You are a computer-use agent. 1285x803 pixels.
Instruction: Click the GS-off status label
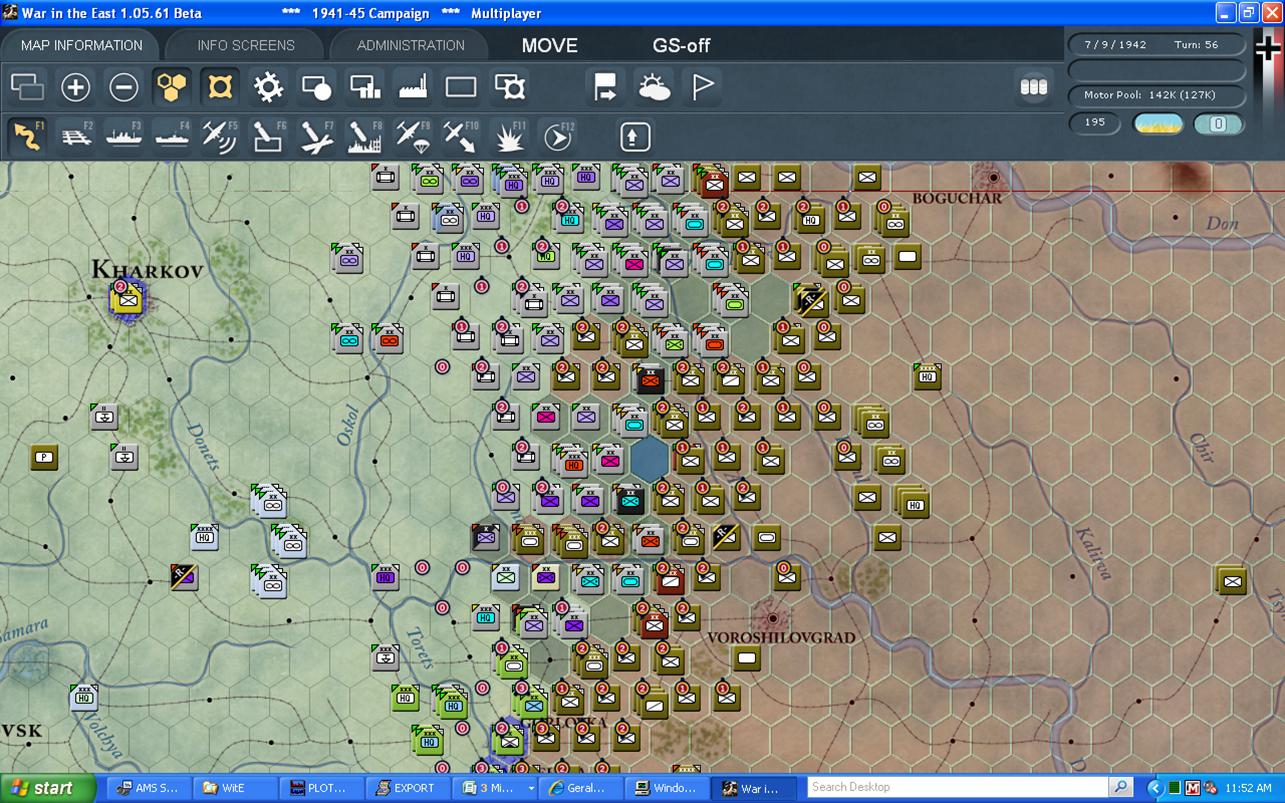[x=682, y=45]
